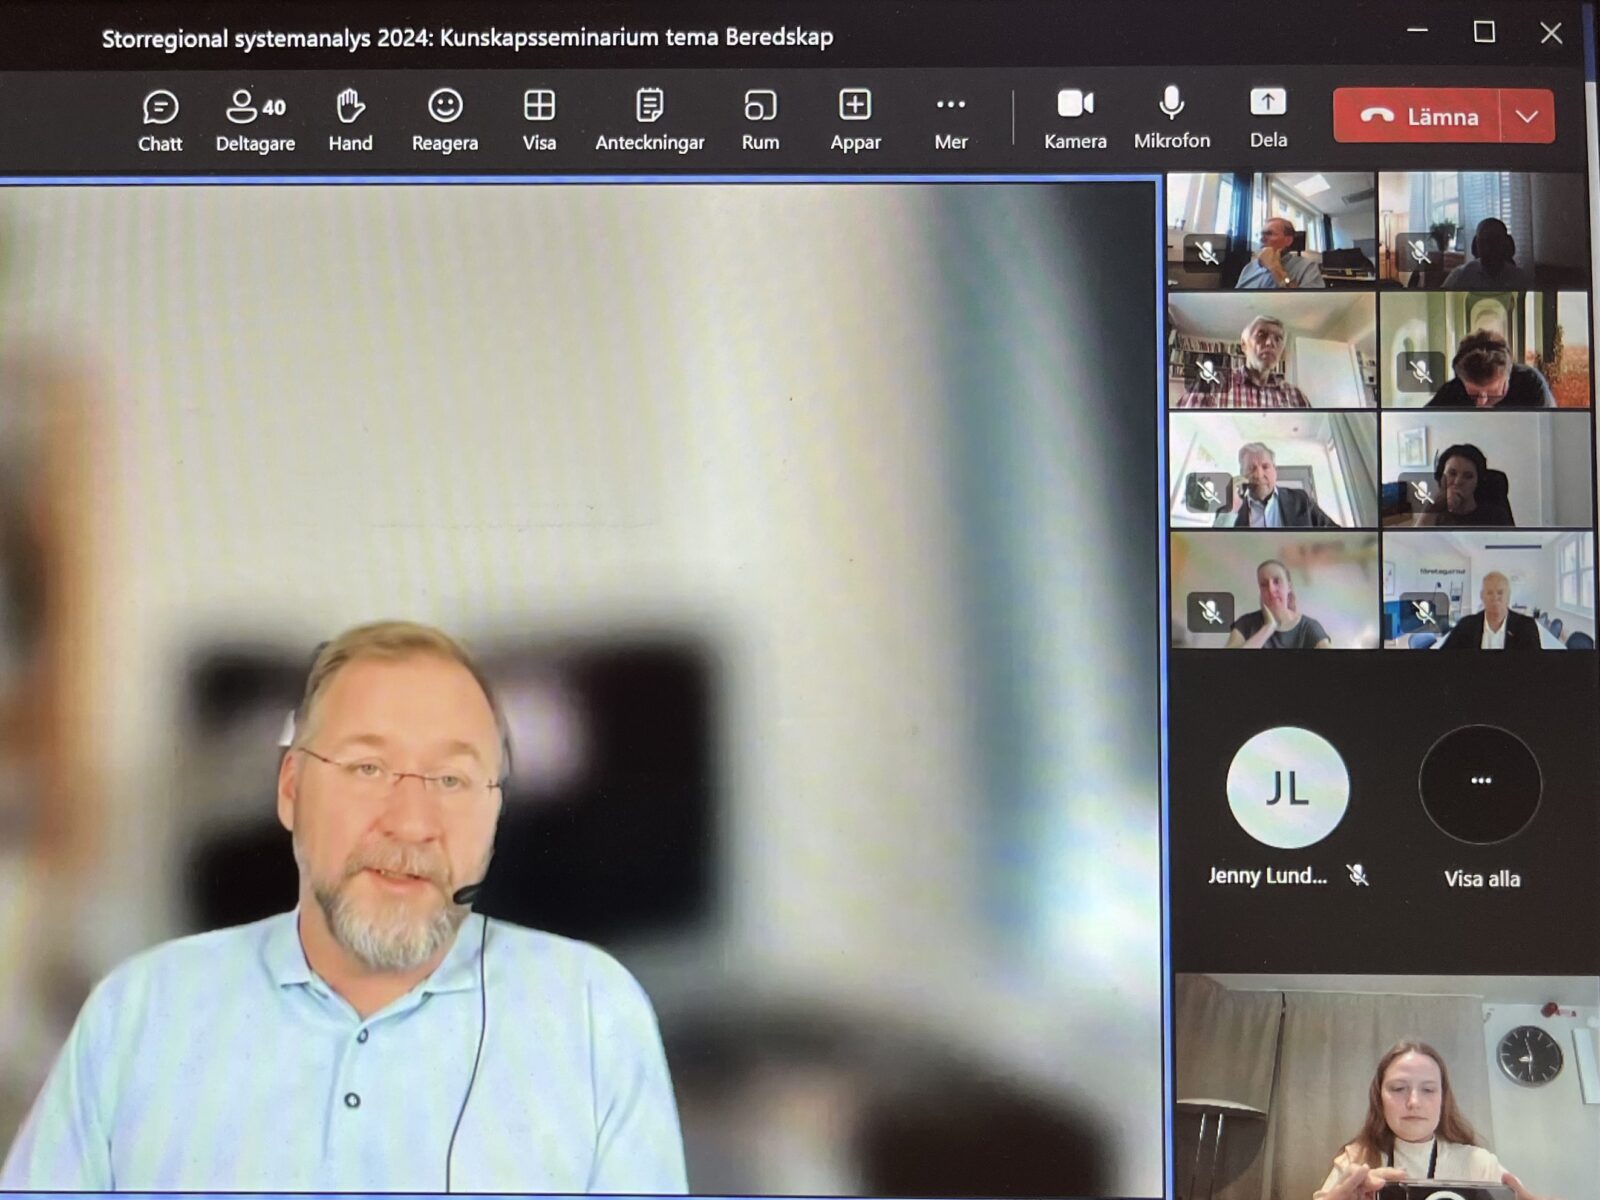Open the Chatt panel
The height and width of the screenshot is (1200, 1600).
[160, 120]
